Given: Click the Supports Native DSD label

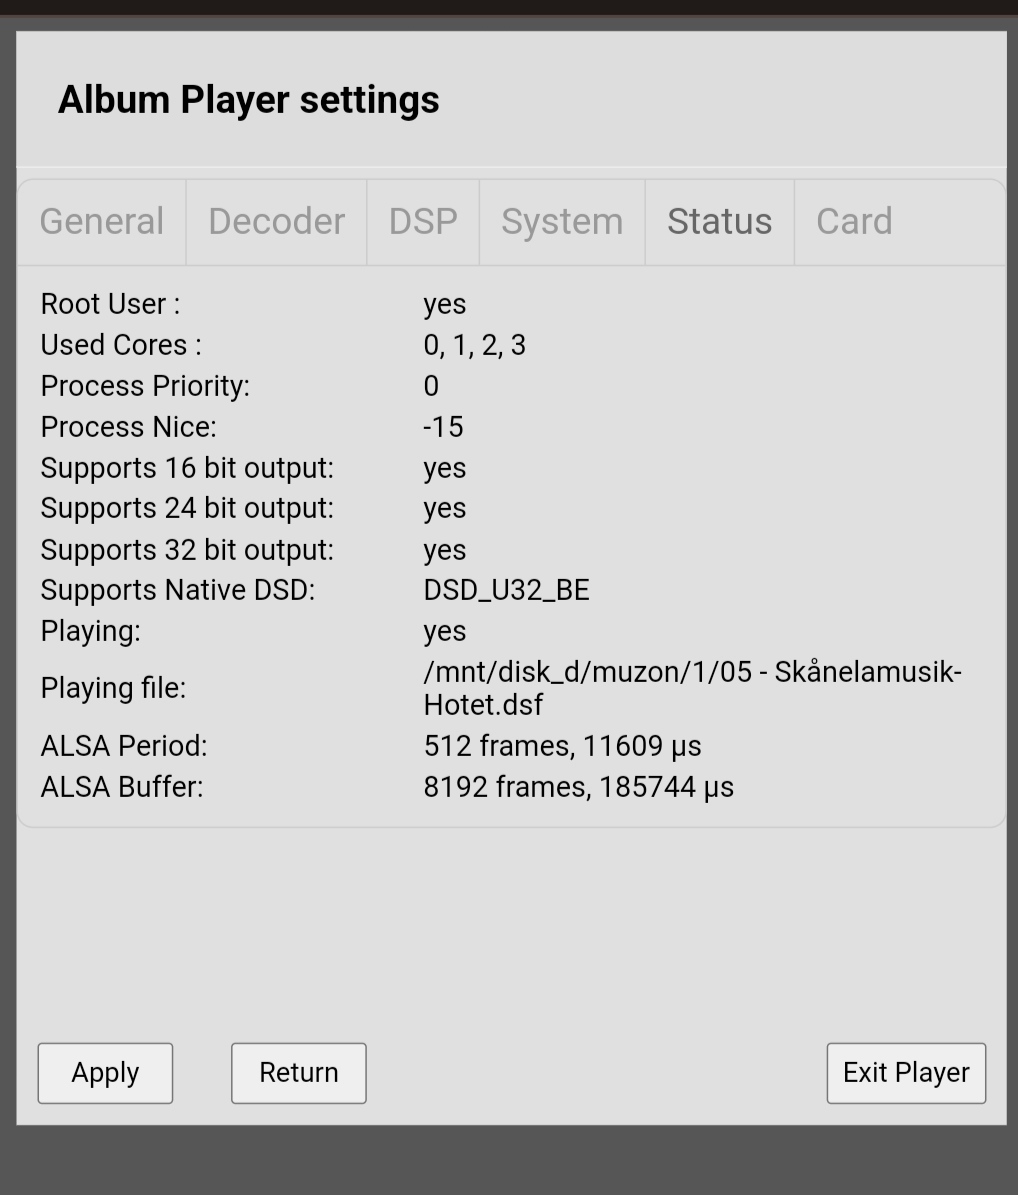Looking at the screenshot, I should click(x=177, y=590).
